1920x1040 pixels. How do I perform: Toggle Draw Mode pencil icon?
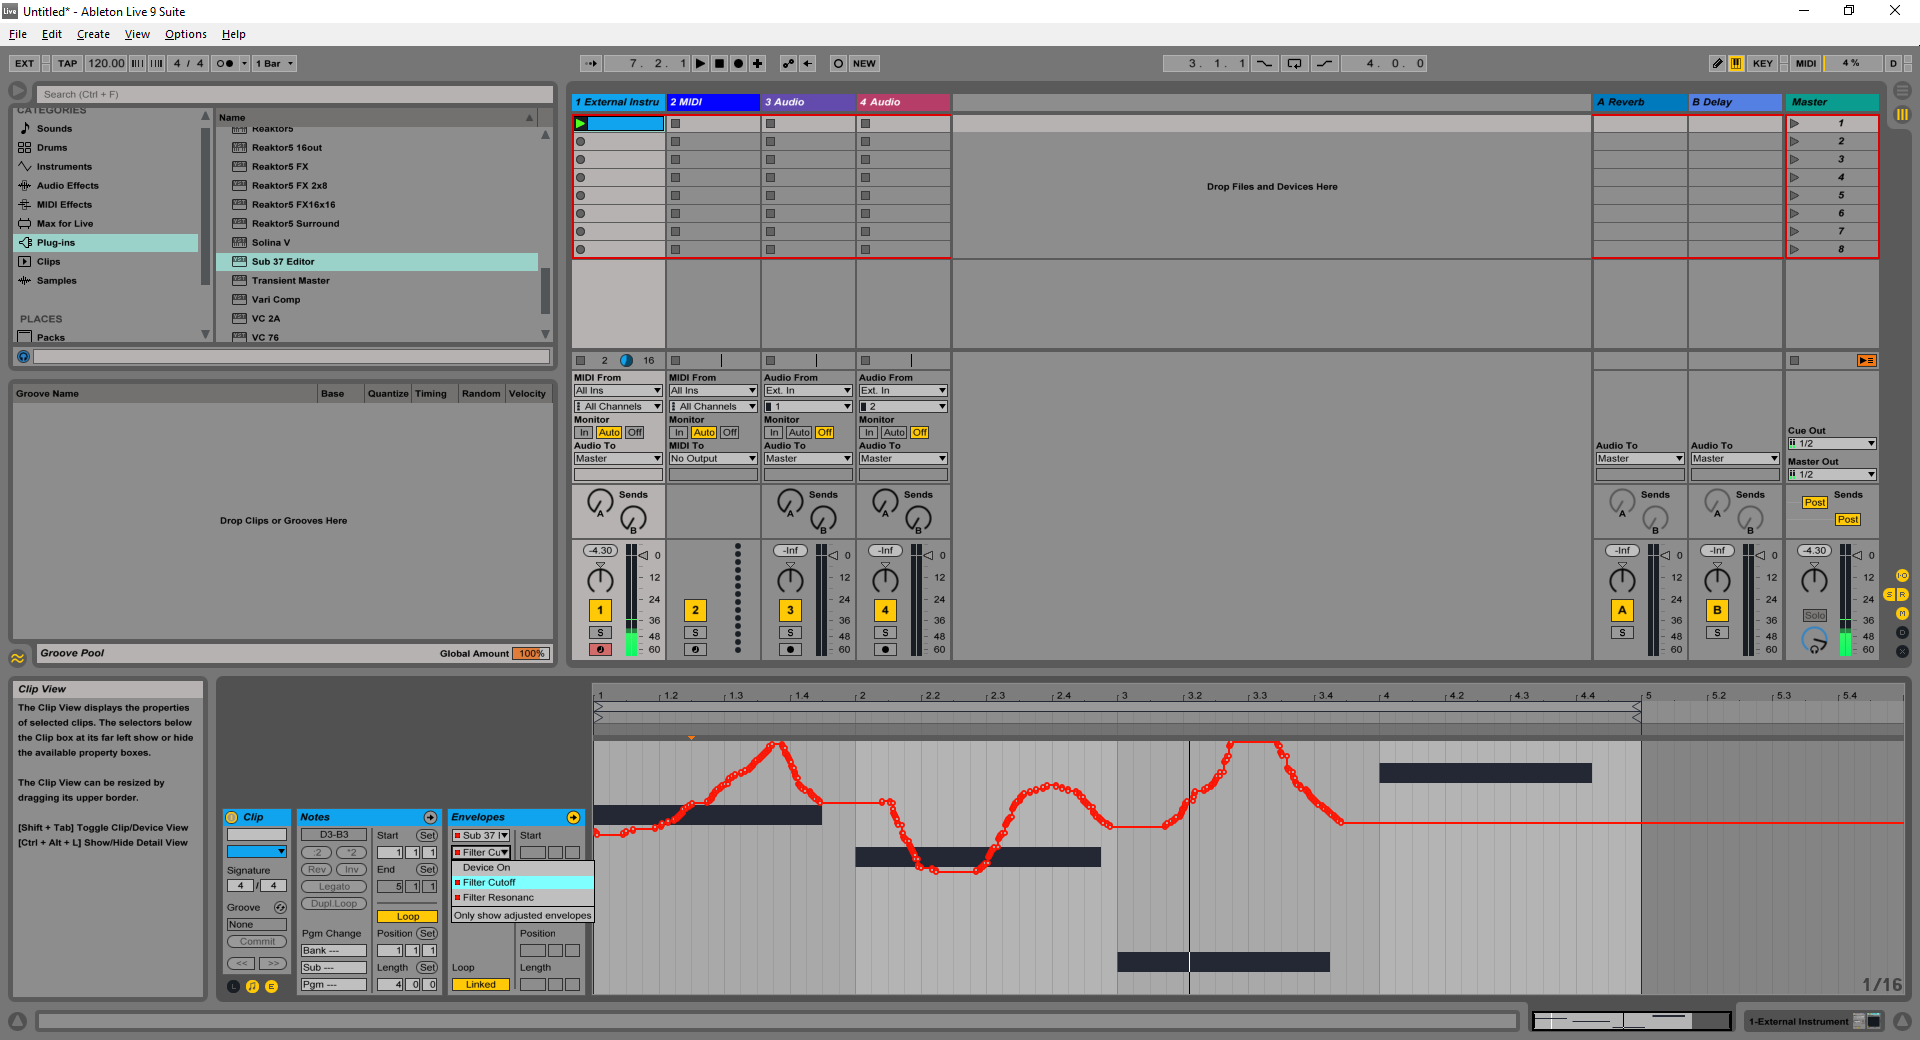(1717, 63)
